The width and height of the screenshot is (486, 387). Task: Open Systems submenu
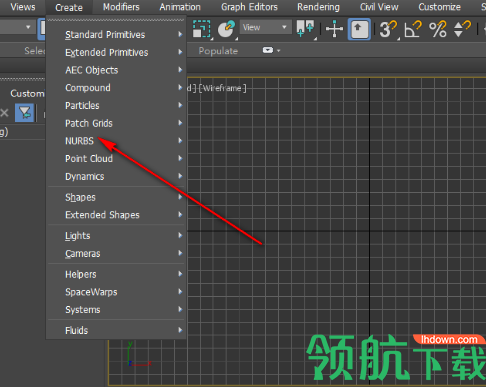(116, 309)
